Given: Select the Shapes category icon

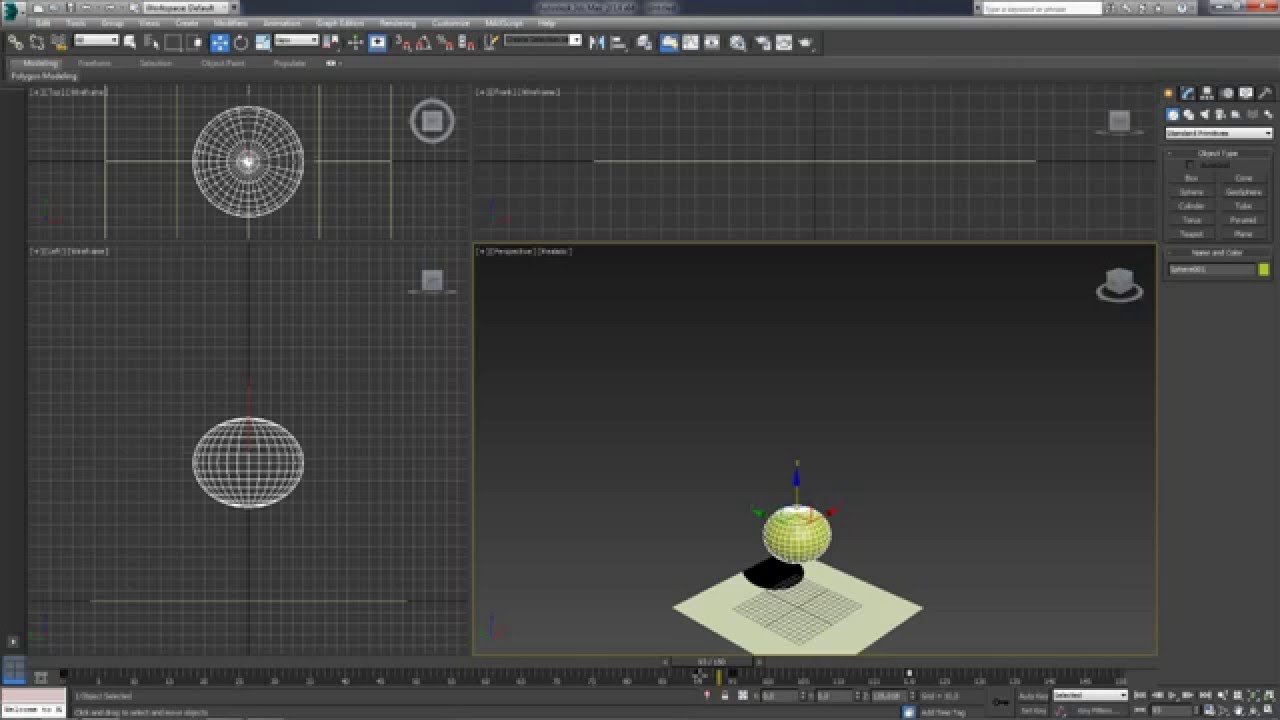Looking at the screenshot, I should click(x=1188, y=115).
